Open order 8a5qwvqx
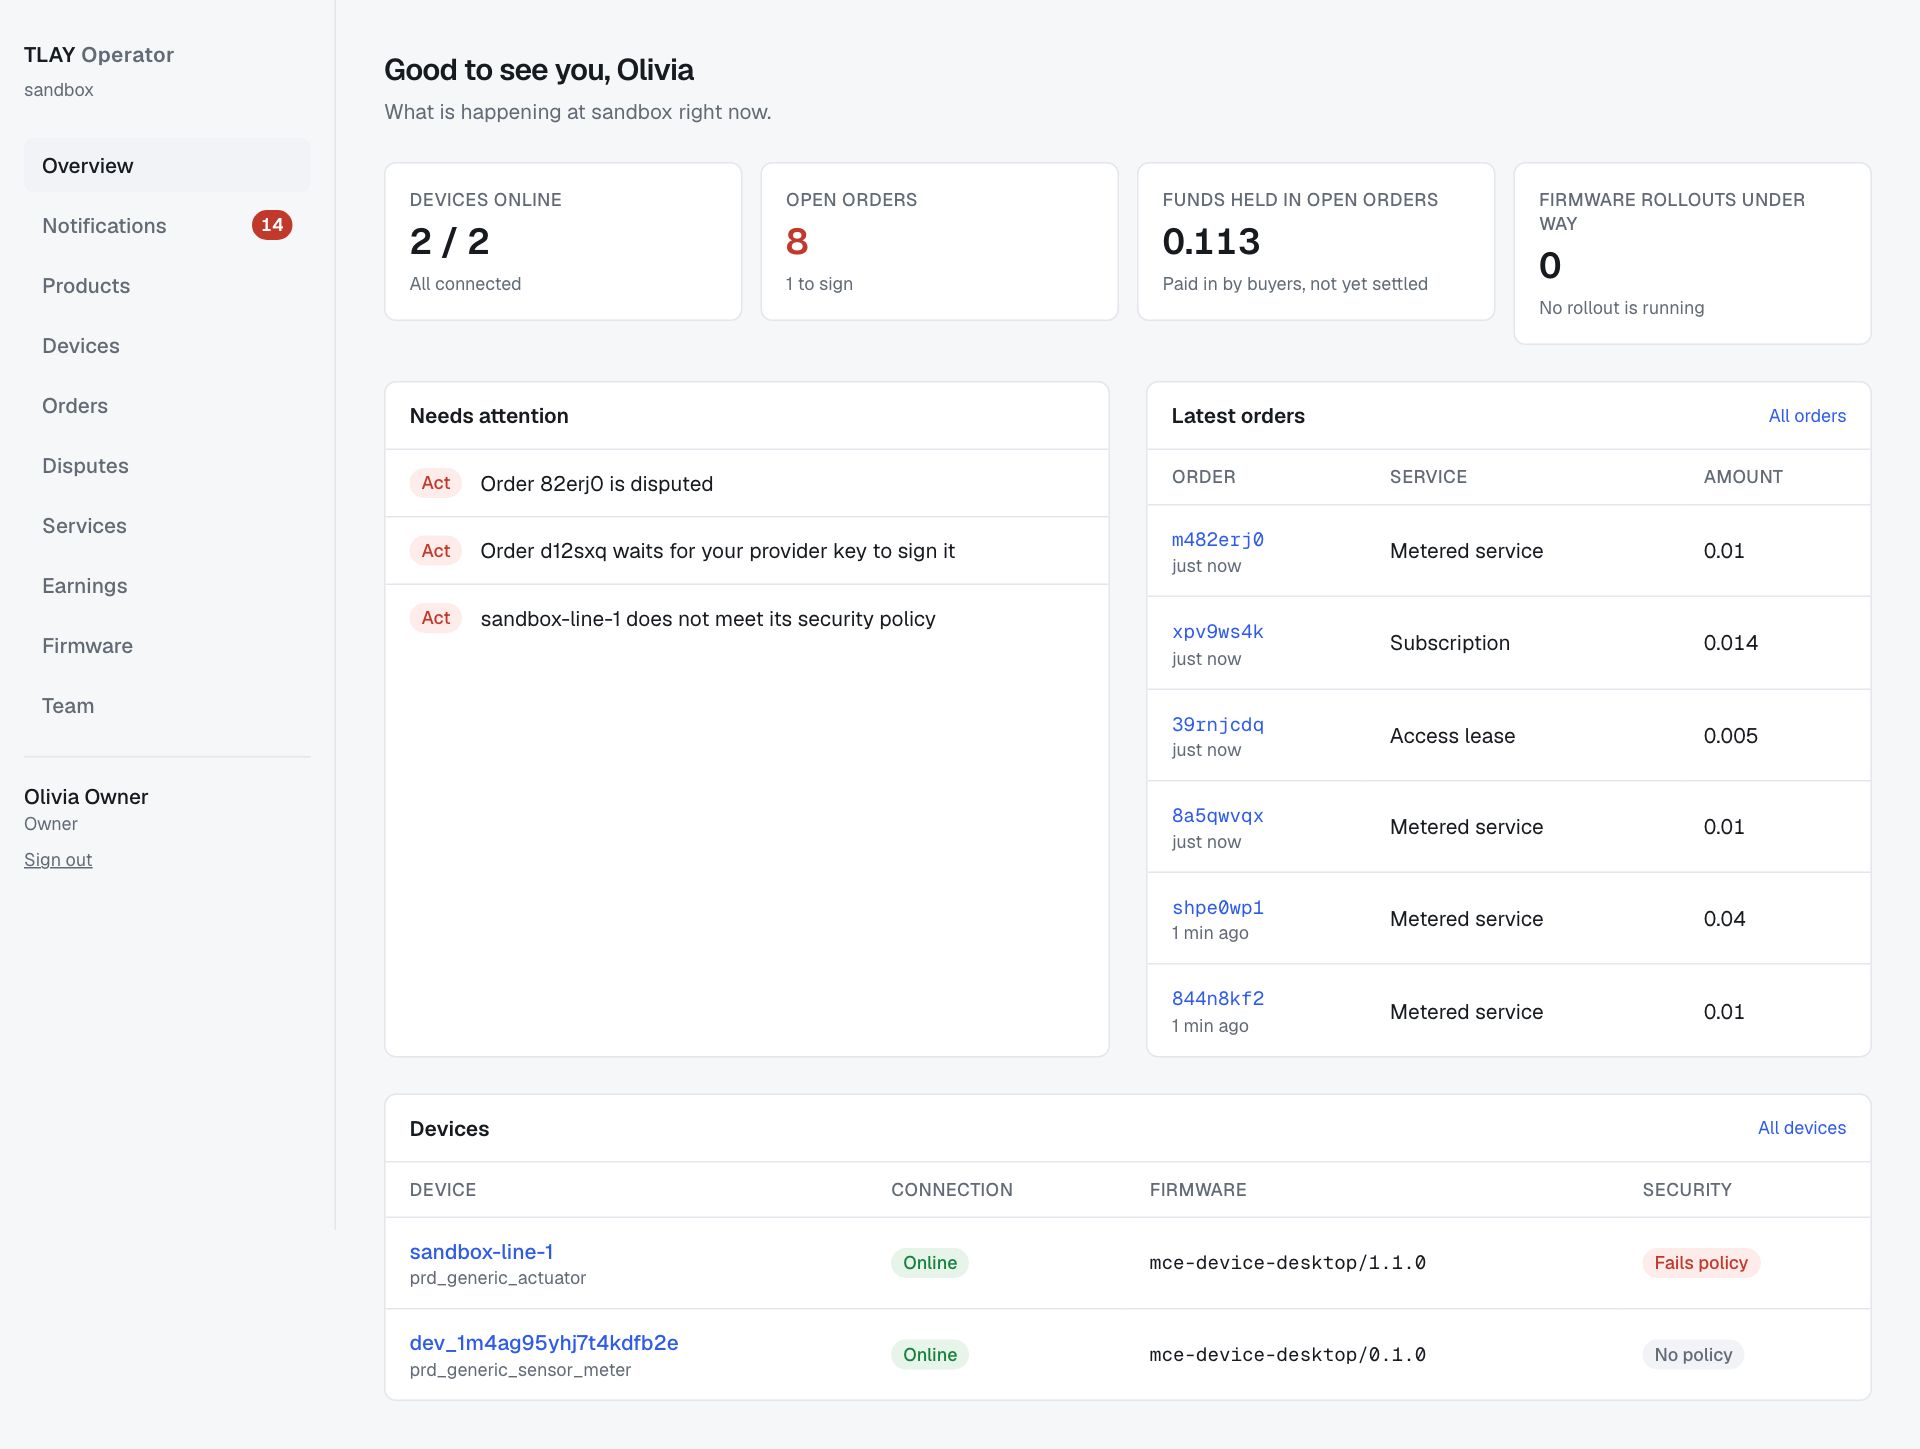This screenshot has height=1449, width=1920. point(1217,816)
